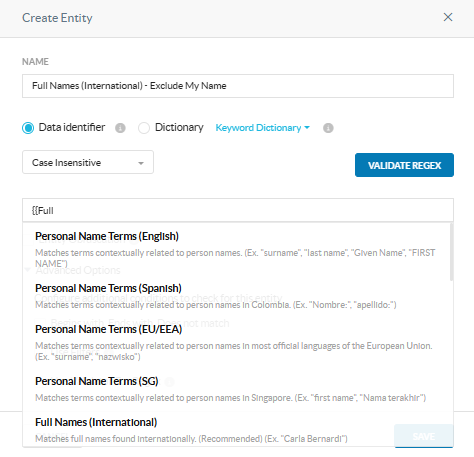Open the Case Insensitive dropdown
Image resolution: width=474 pixels, height=457 pixels.
click(88, 162)
